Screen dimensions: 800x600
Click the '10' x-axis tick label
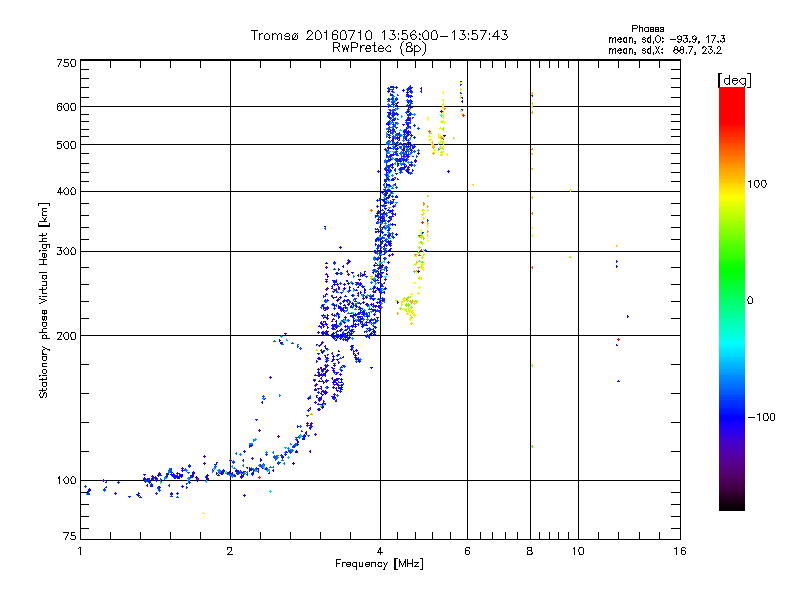click(x=578, y=551)
